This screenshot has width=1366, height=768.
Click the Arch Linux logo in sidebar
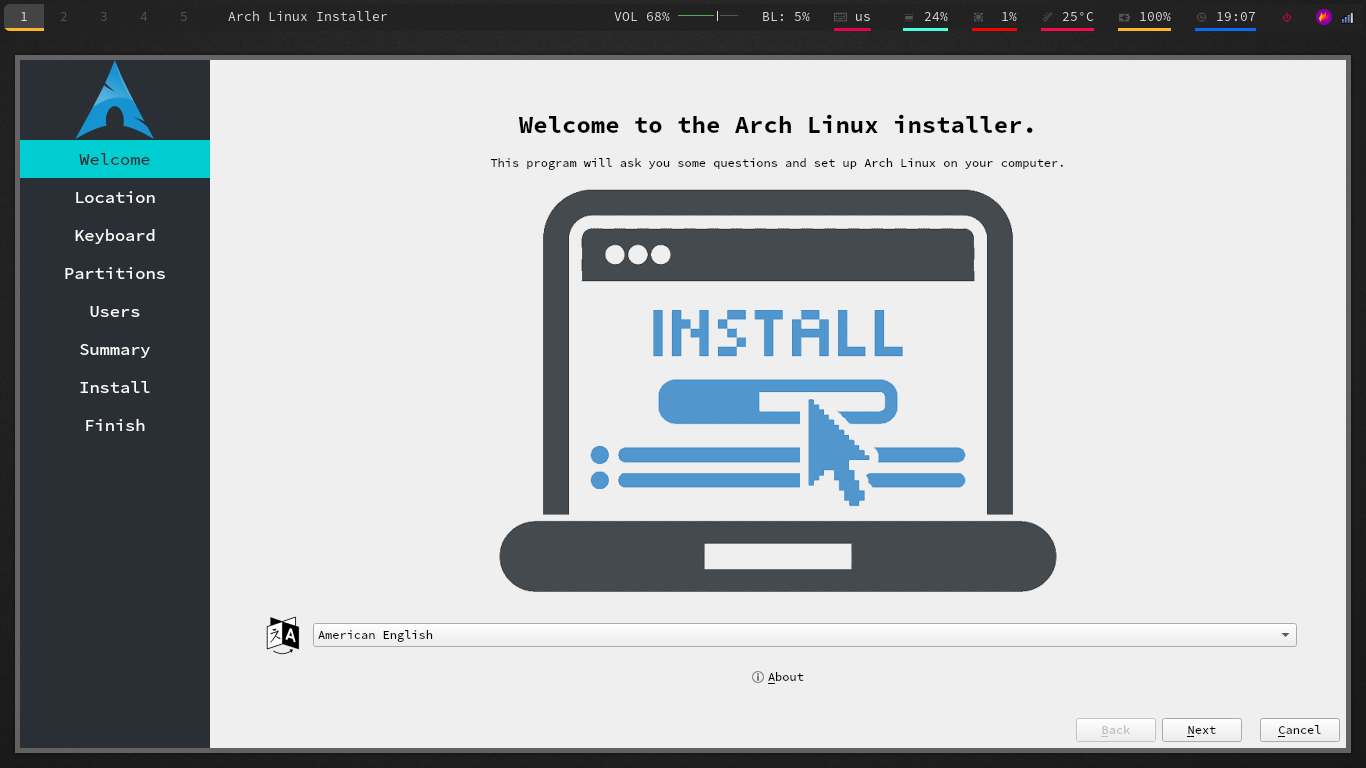115,101
